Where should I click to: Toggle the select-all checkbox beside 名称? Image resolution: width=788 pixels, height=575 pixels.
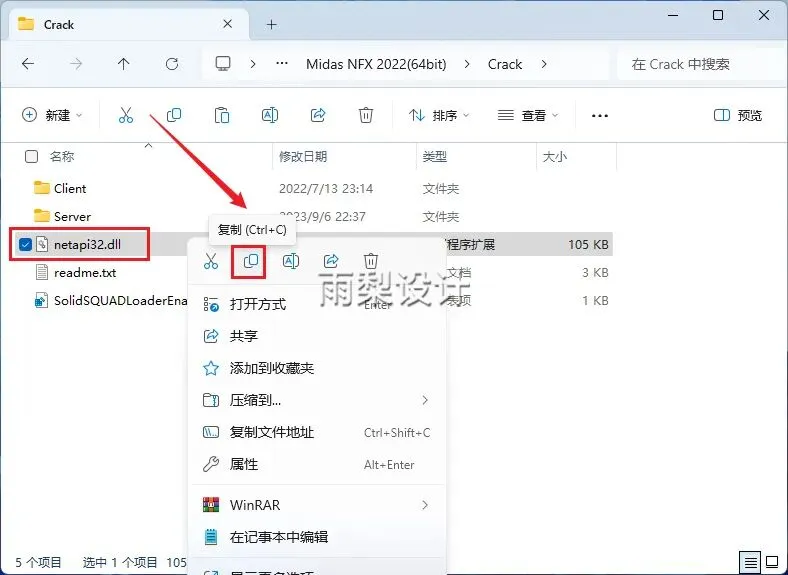click(32, 156)
